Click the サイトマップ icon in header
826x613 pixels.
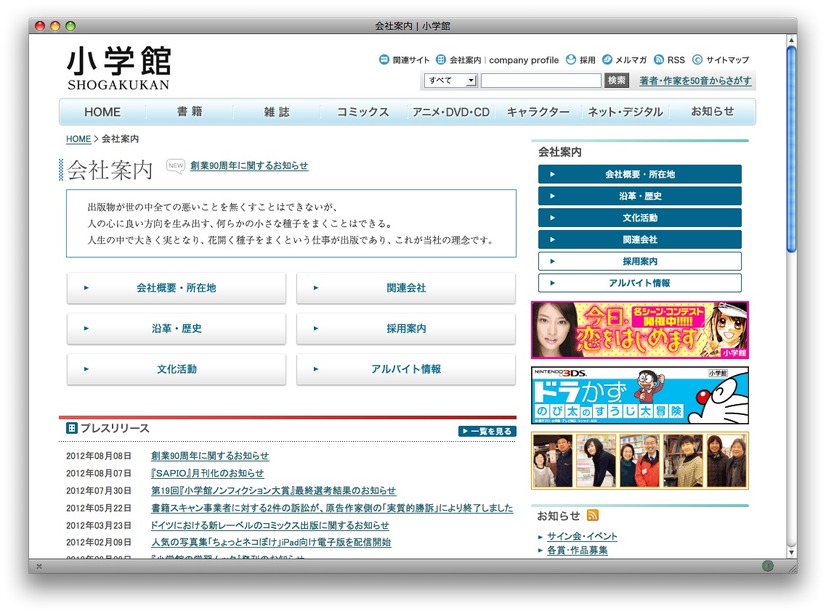(x=697, y=60)
